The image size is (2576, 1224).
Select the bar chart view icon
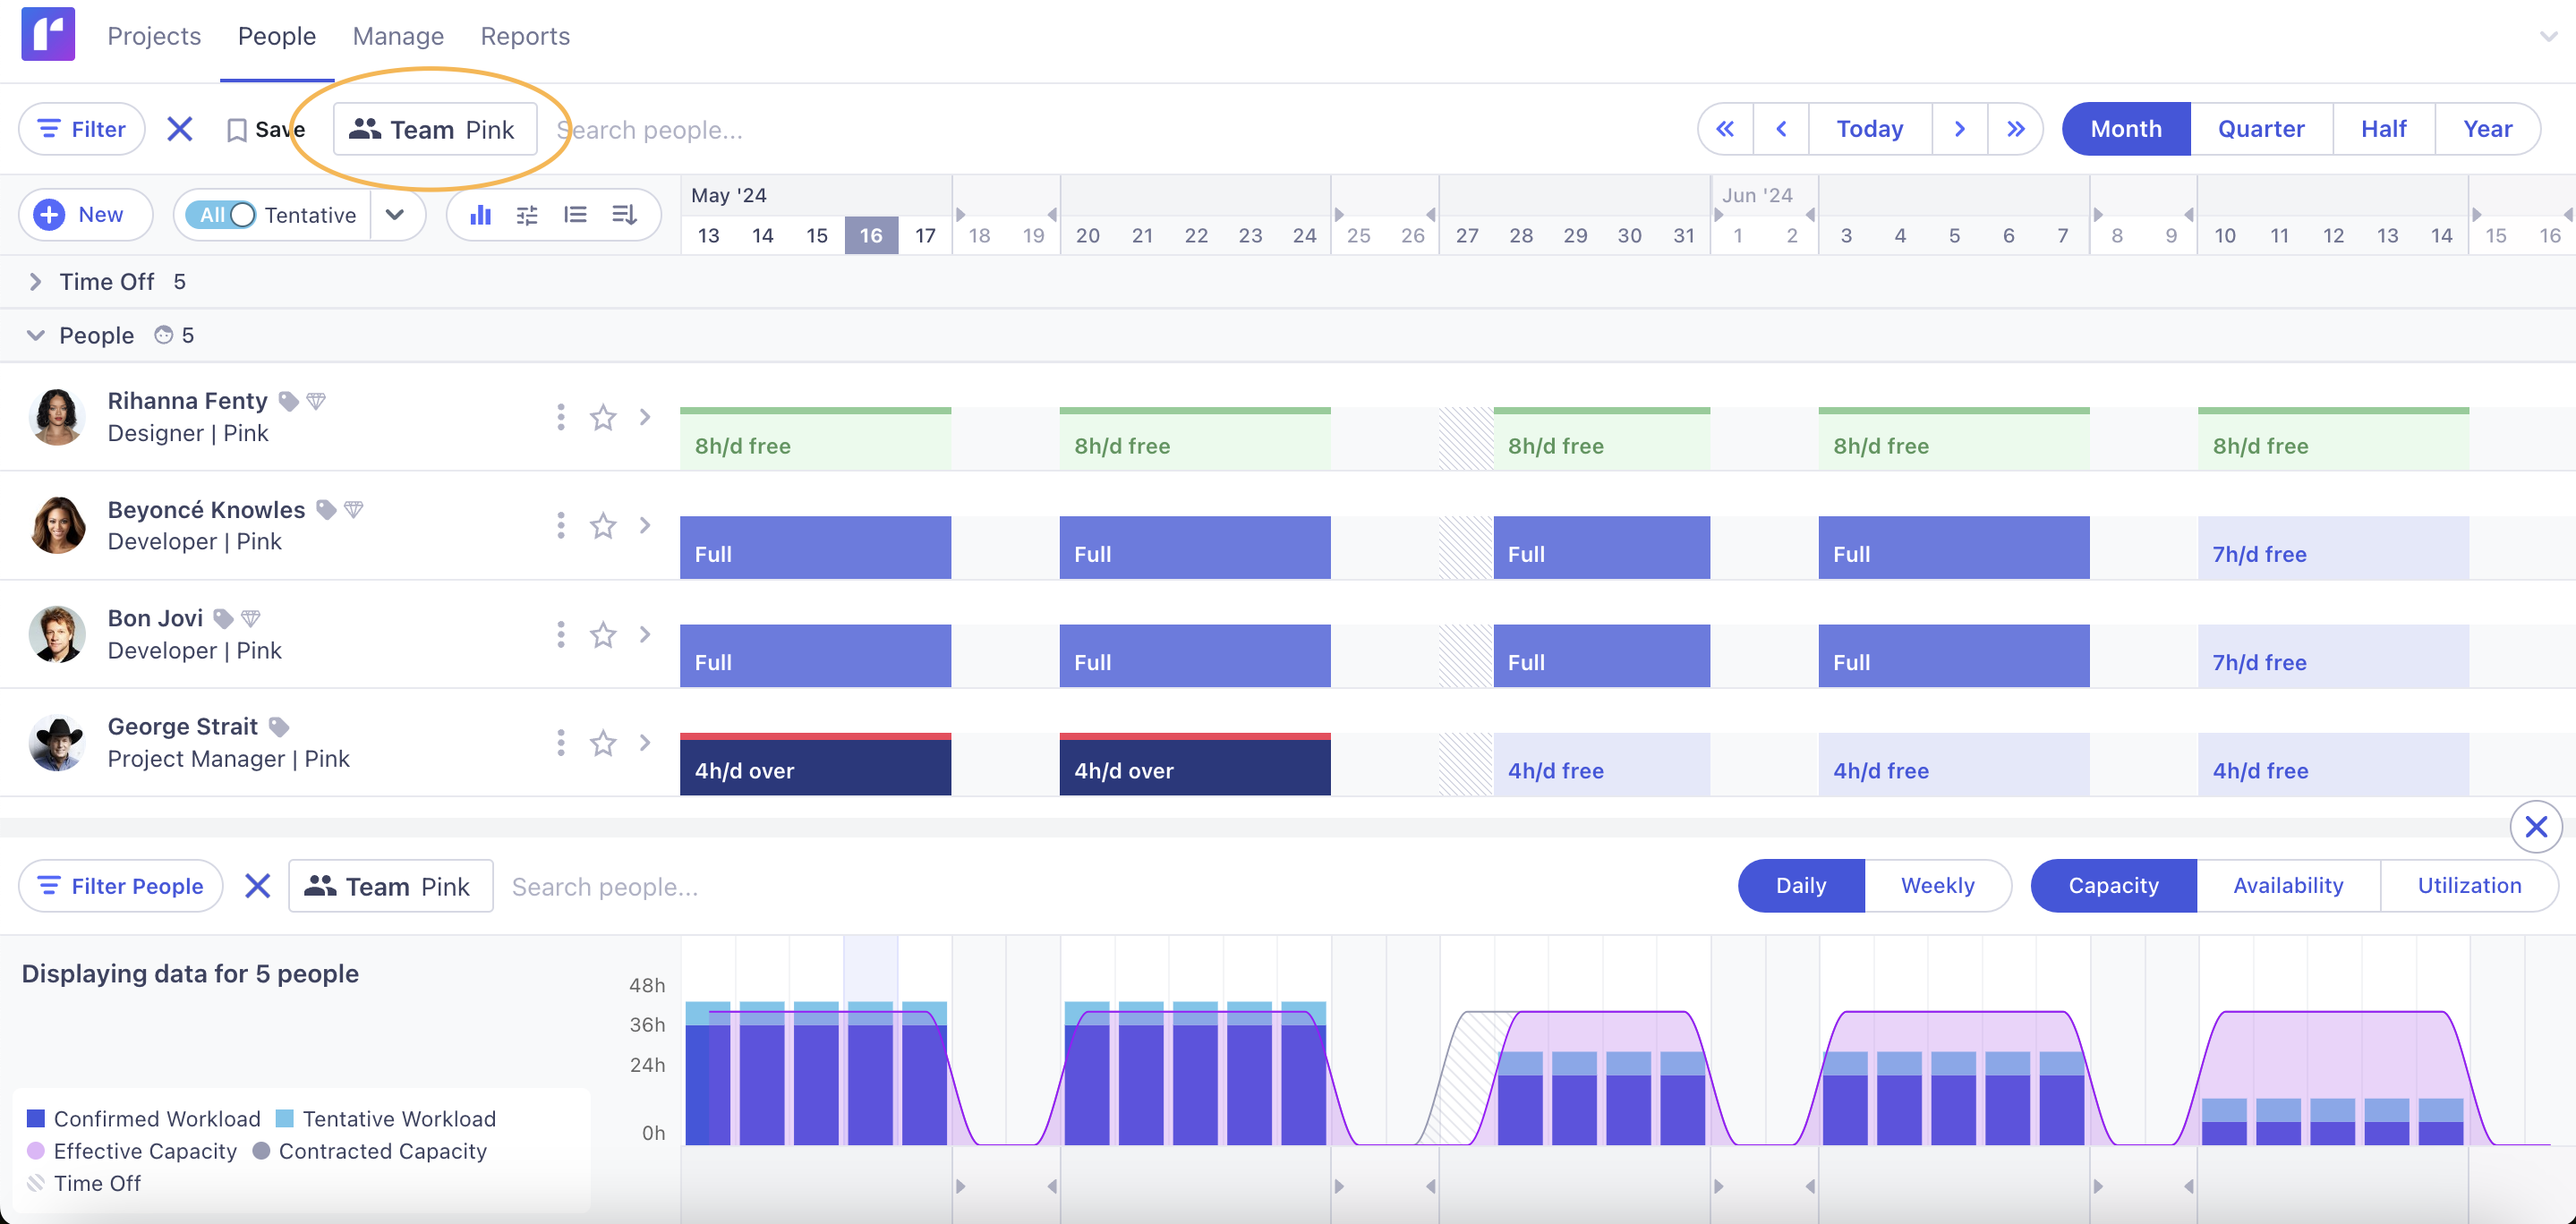481,214
